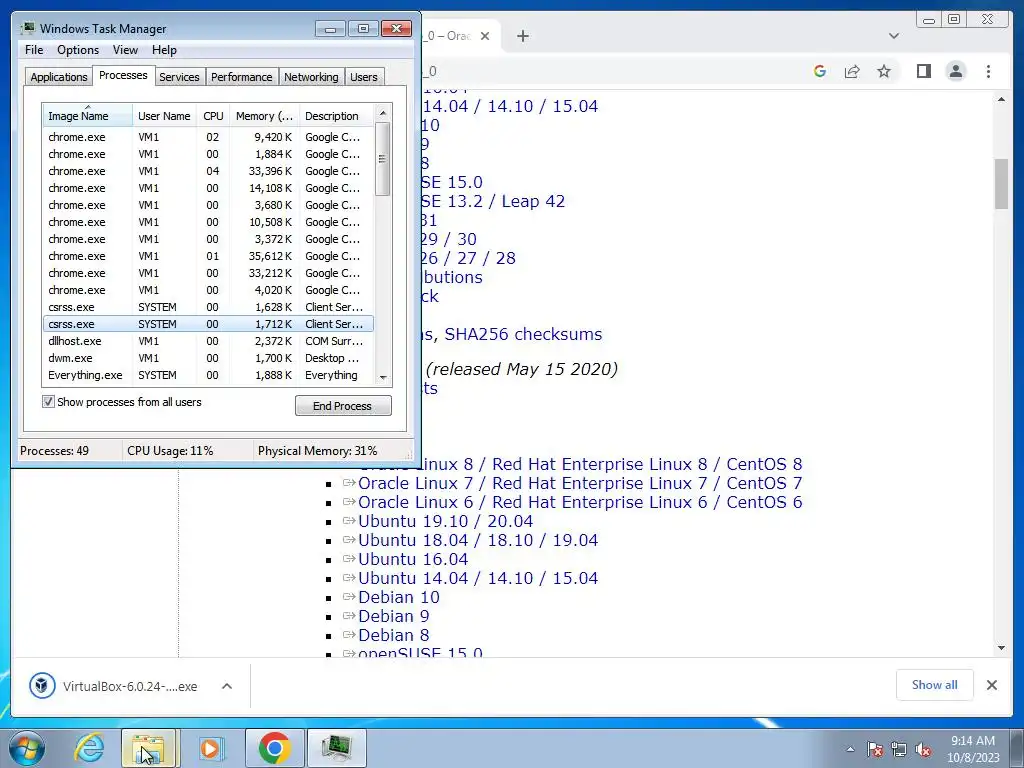
Task: Select the Everything.exe process row
Action: 208,375
